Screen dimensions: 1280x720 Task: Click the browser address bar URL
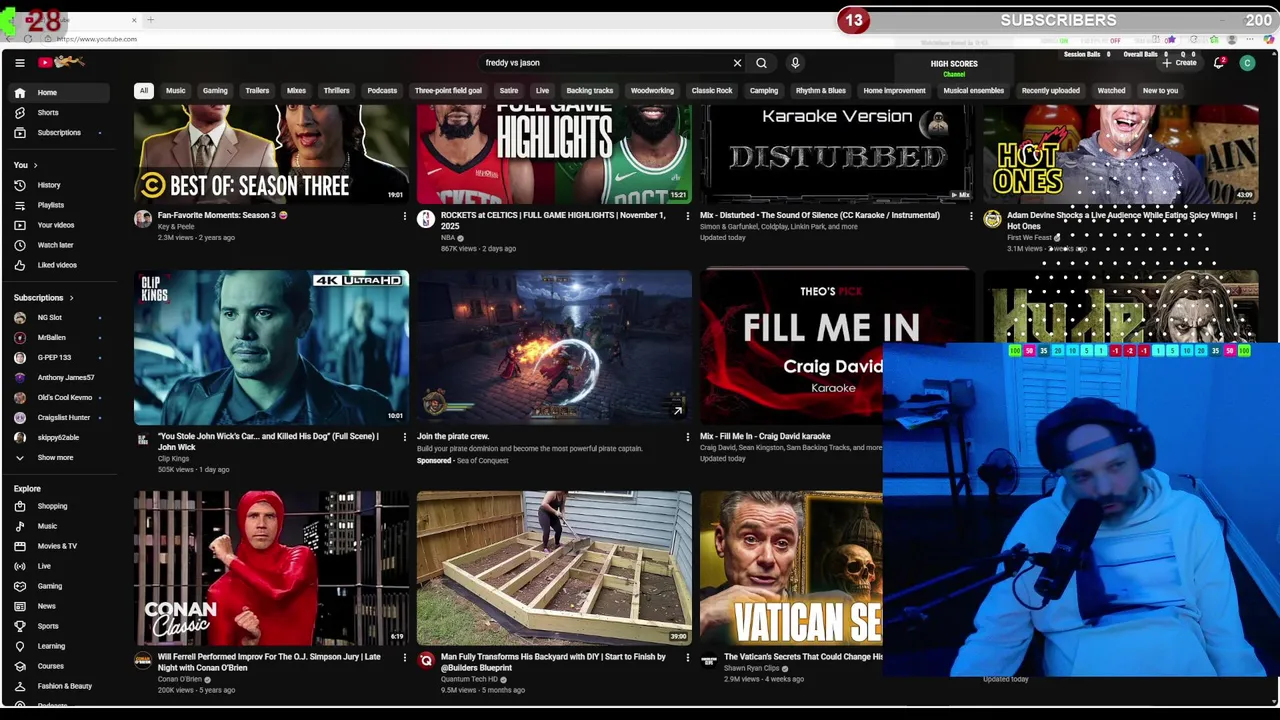pyautogui.click(x=97, y=39)
